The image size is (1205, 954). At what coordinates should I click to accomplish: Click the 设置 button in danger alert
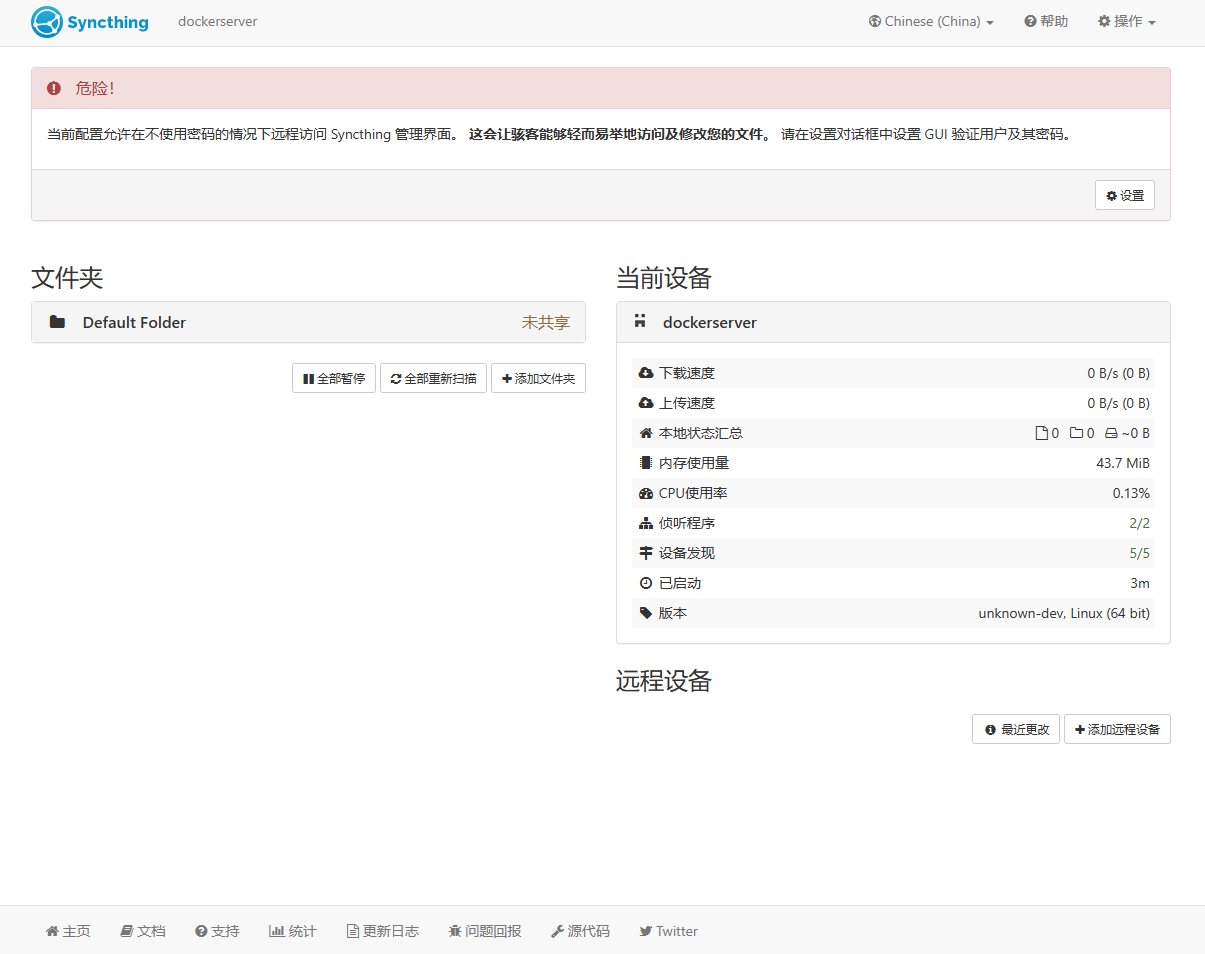click(1124, 196)
